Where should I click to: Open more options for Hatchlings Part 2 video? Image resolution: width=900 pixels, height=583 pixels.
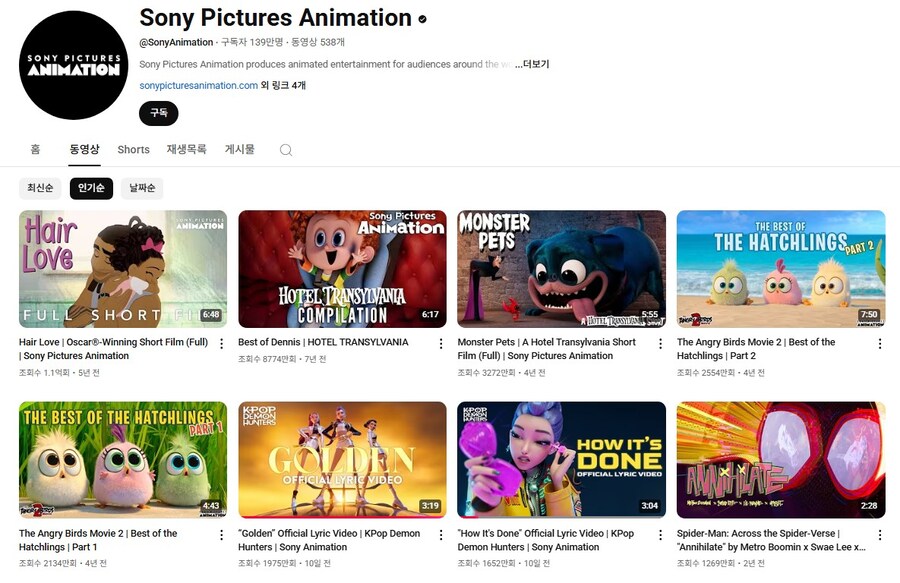pyautogui.click(x=879, y=344)
